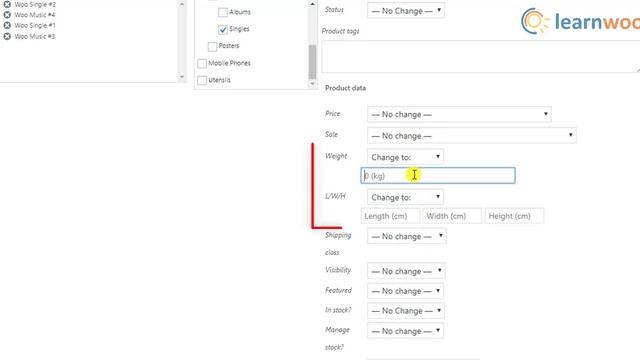Check the Posters category checkbox
Screen dimensions: 640x360
212,47
